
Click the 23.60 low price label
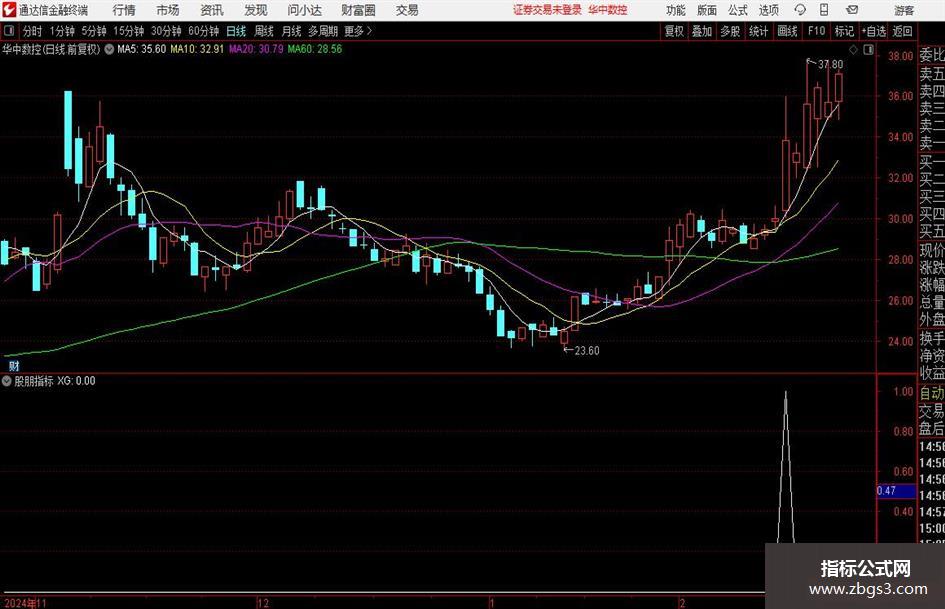click(x=586, y=351)
